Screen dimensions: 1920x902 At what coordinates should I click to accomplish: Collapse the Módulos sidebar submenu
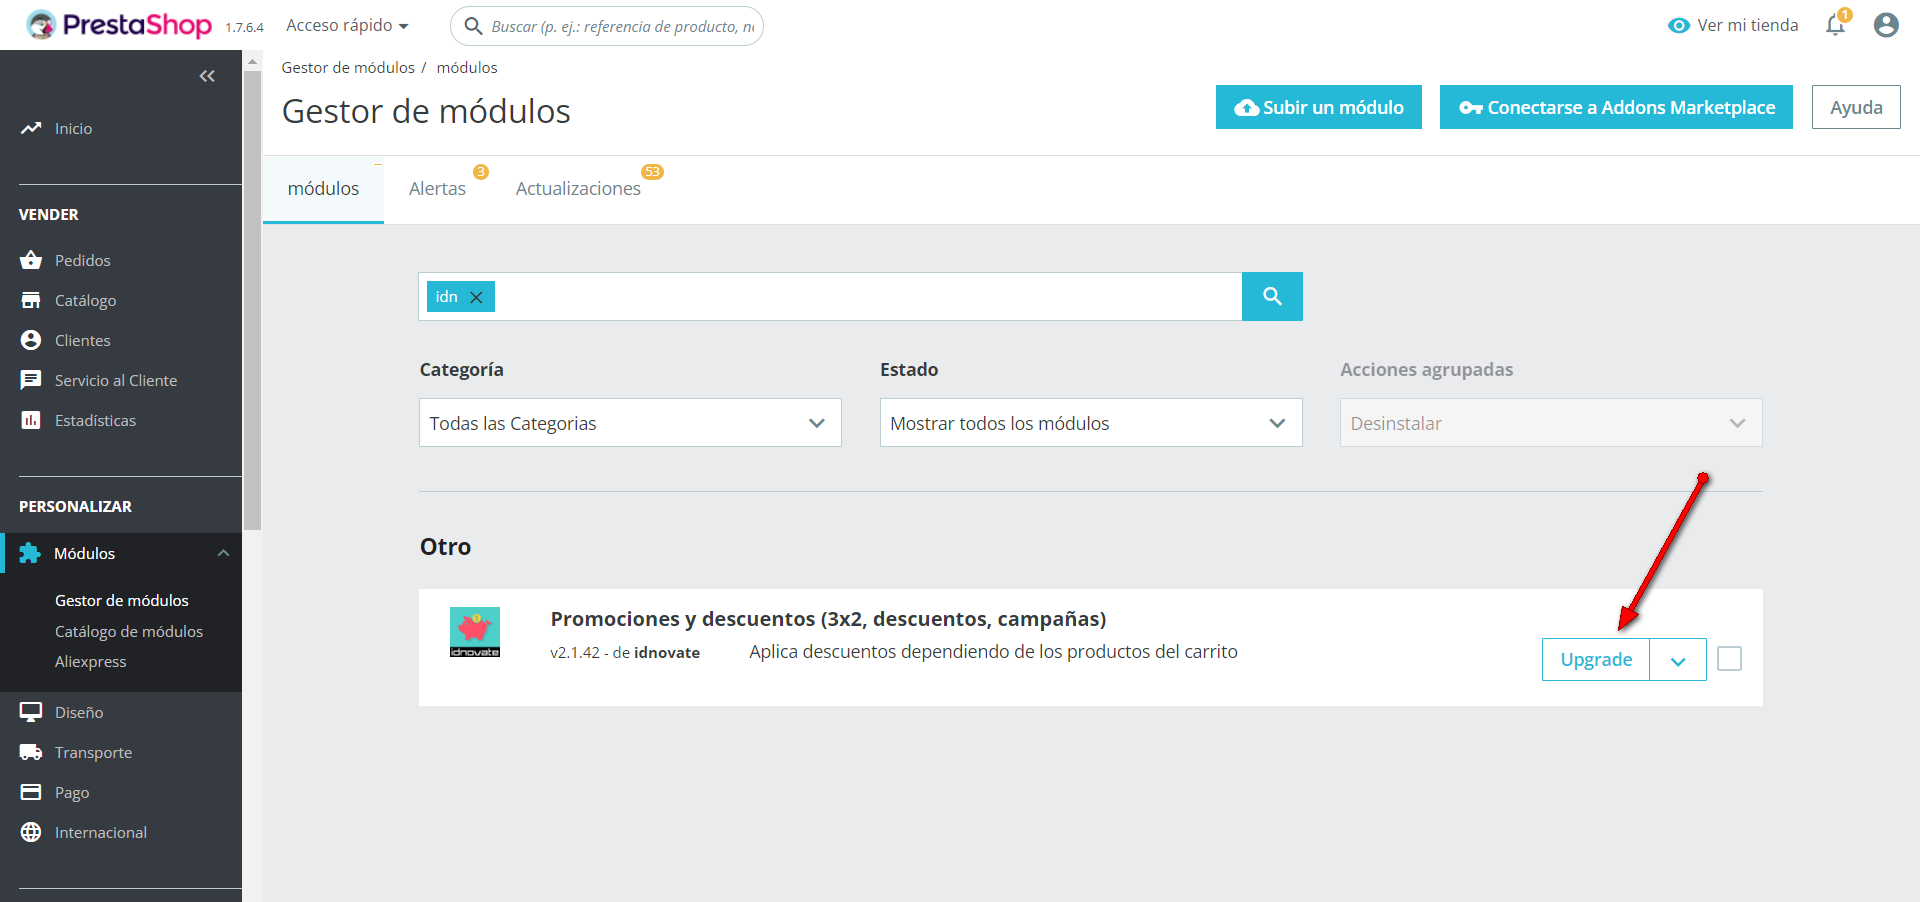point(223,553)
